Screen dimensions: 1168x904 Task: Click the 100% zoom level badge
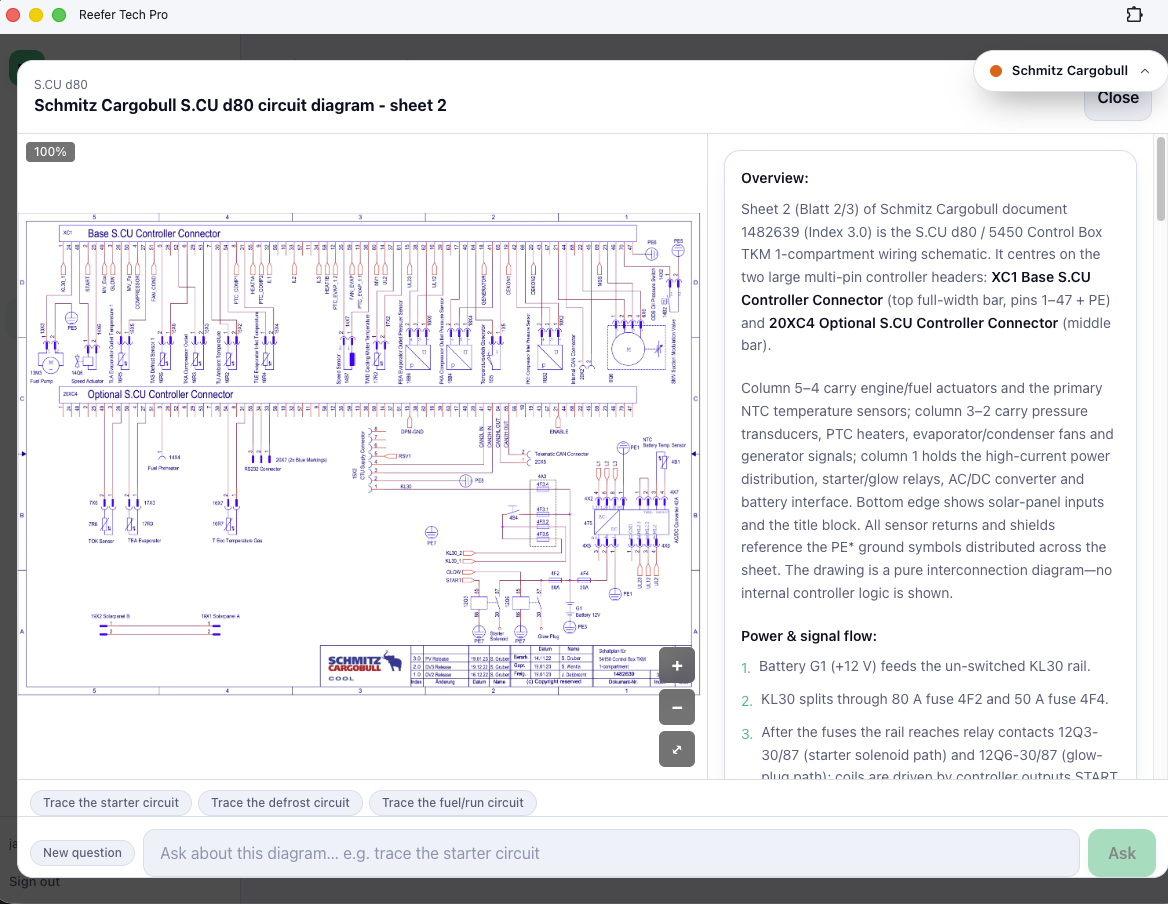pos(50,152)
